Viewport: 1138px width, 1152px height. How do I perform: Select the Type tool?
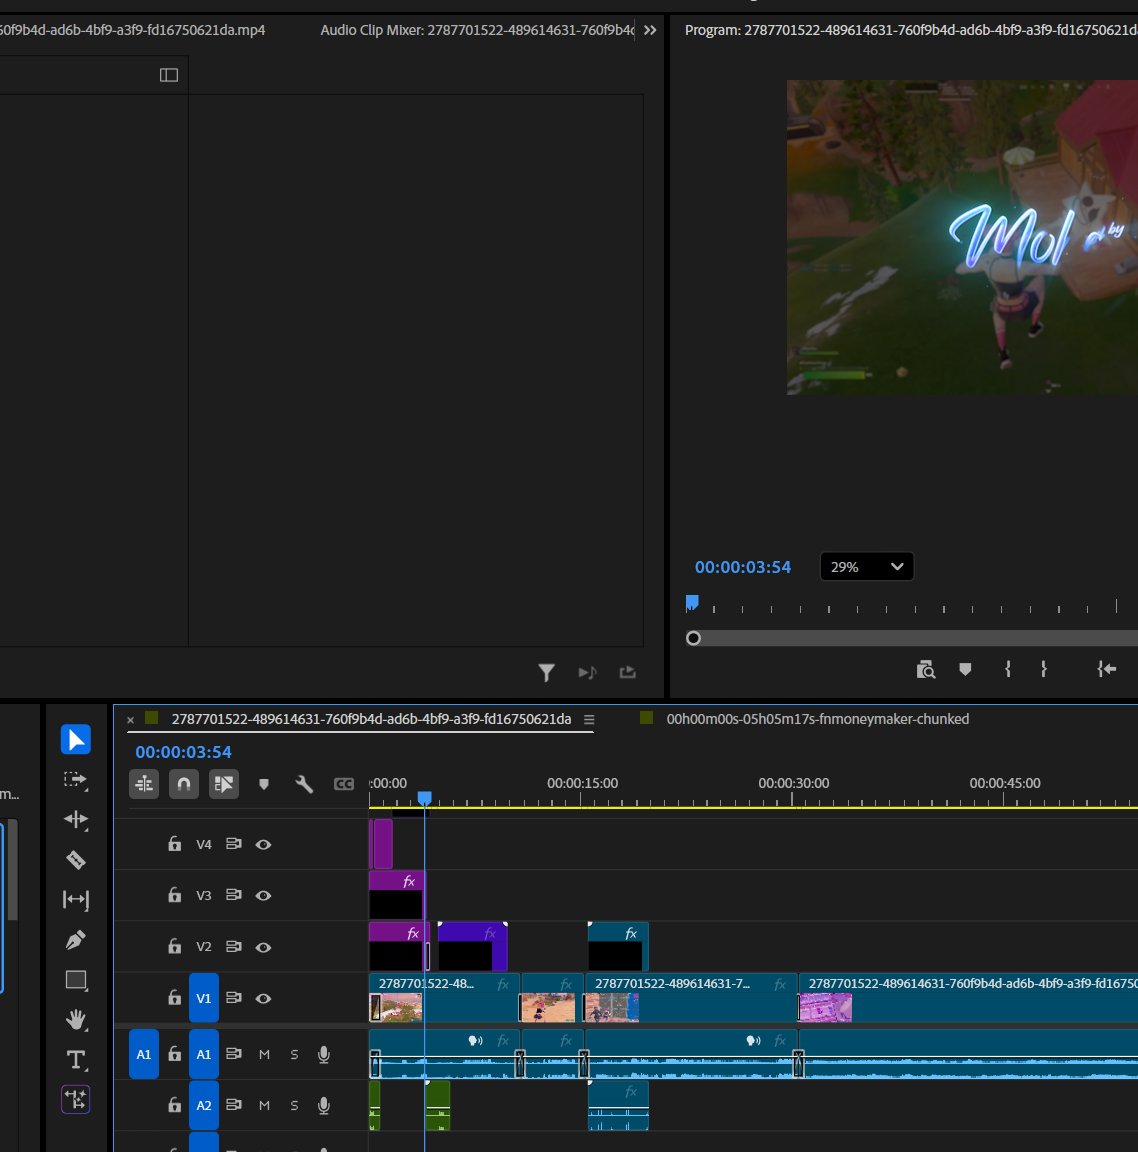pos(76,1060)
